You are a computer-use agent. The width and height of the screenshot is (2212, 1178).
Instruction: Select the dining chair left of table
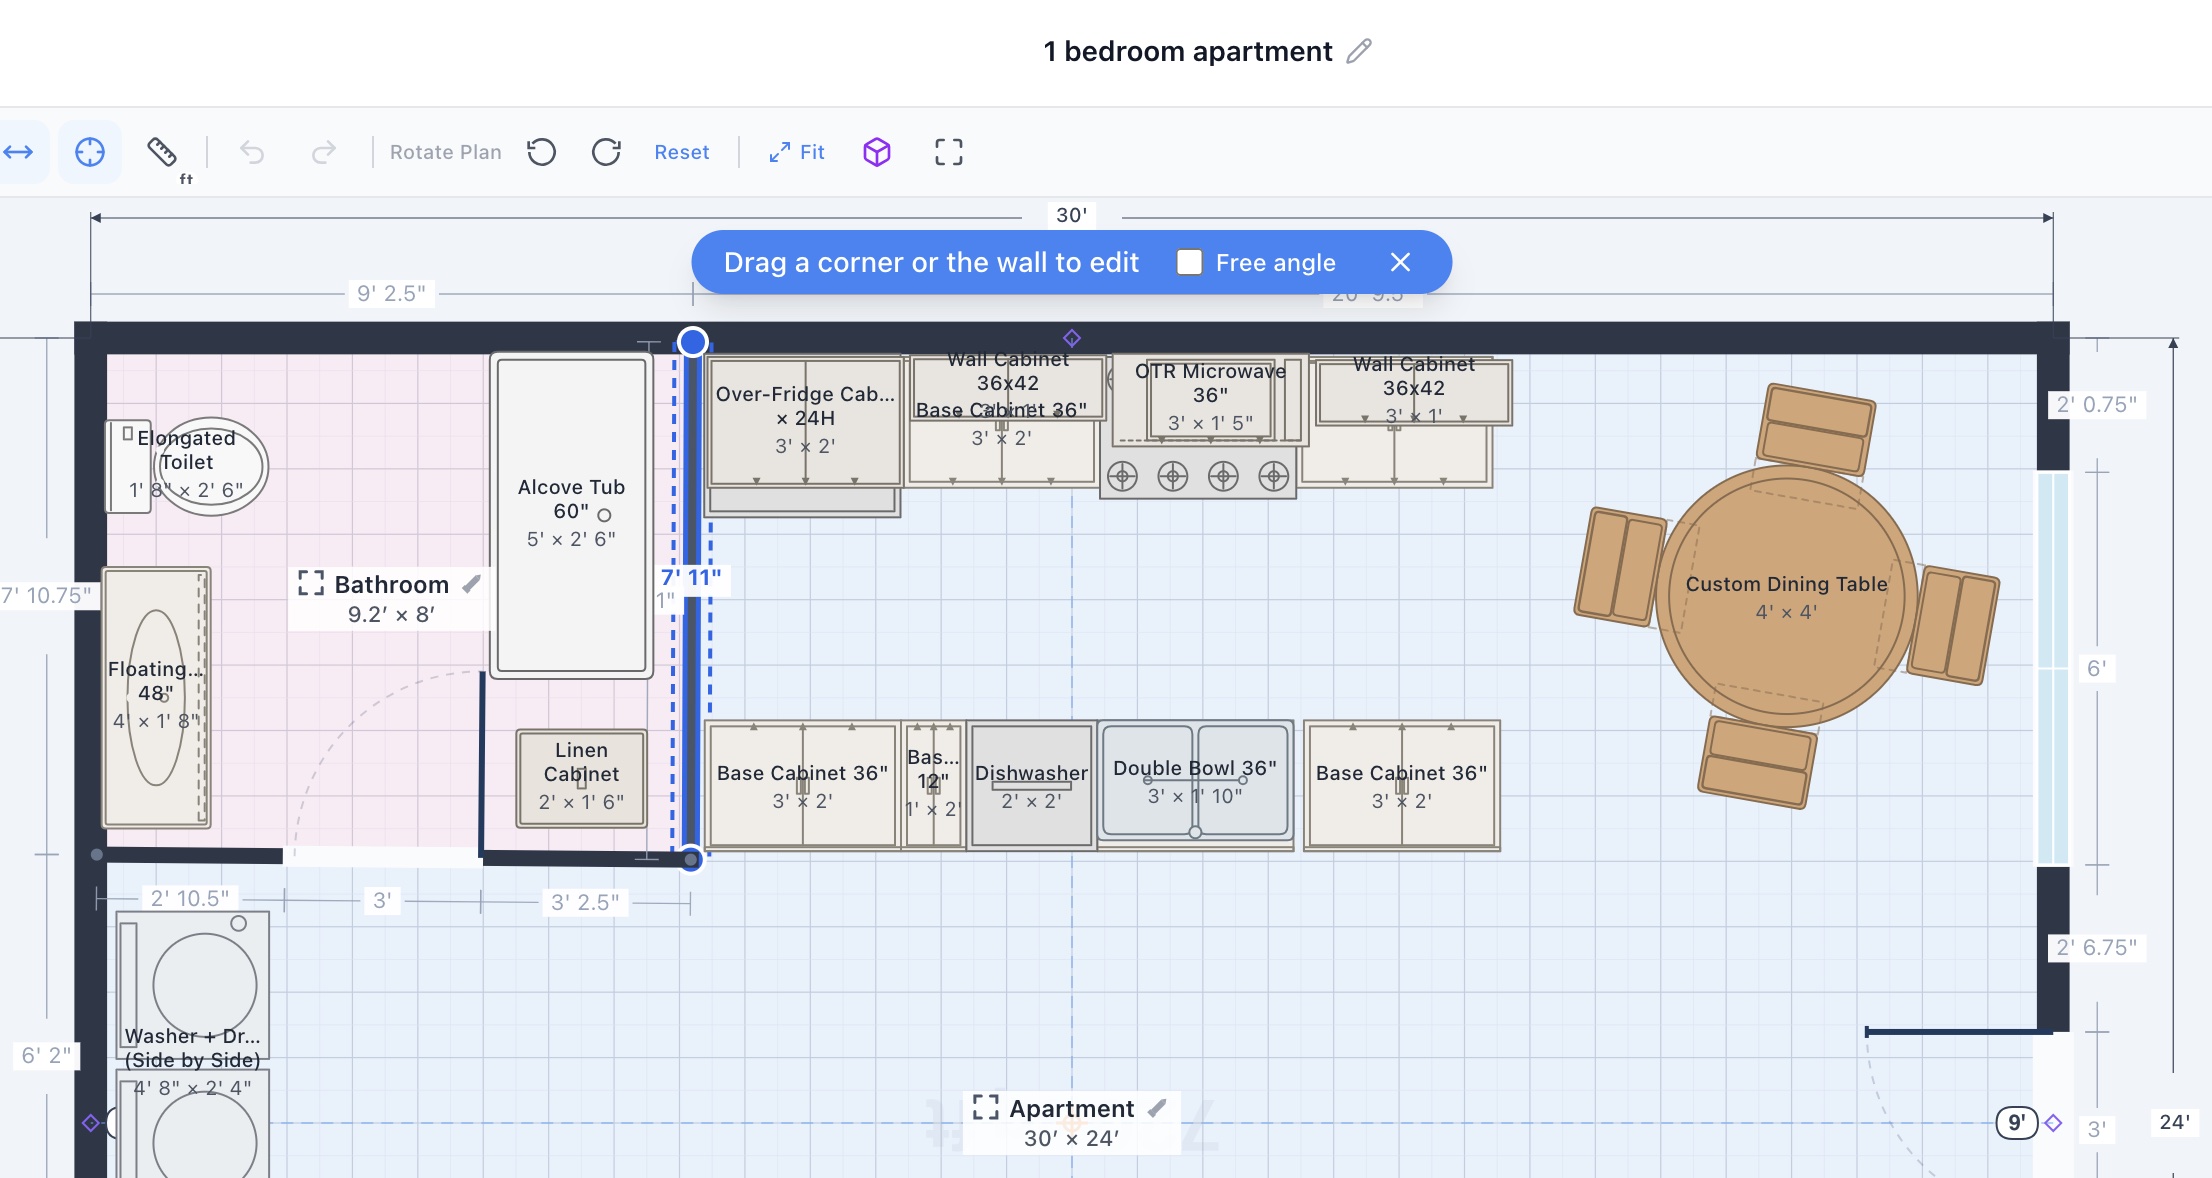(1621, 567)
